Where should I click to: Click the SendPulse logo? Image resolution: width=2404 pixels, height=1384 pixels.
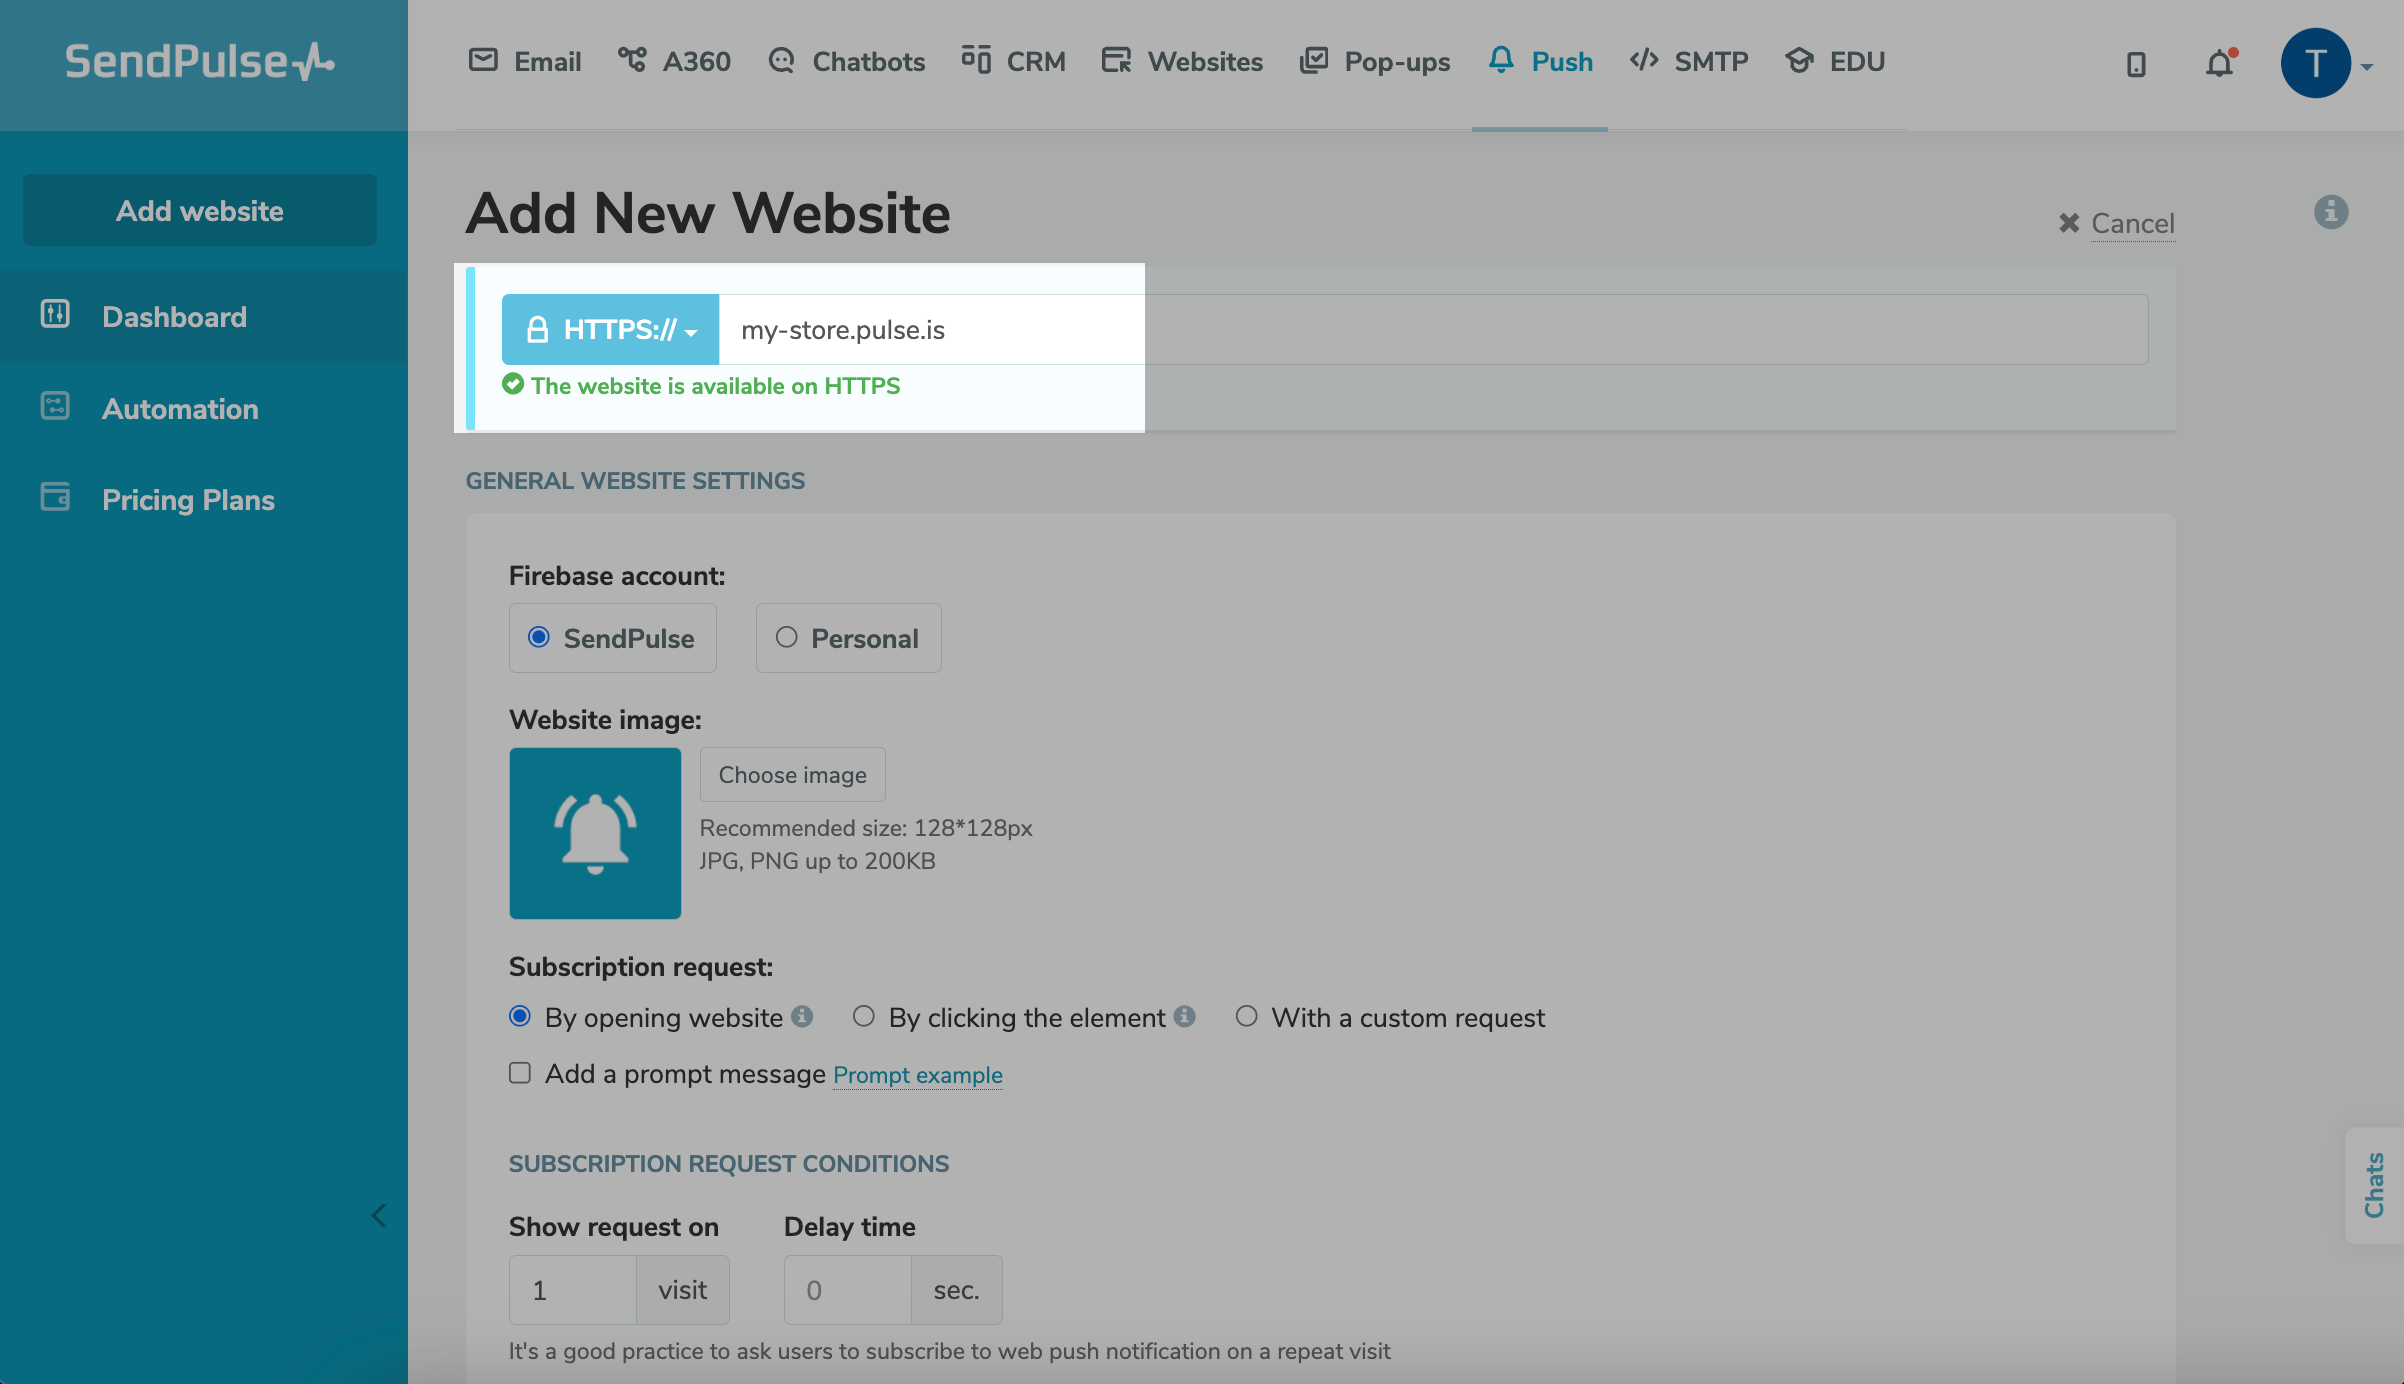(x=200, y=62)
